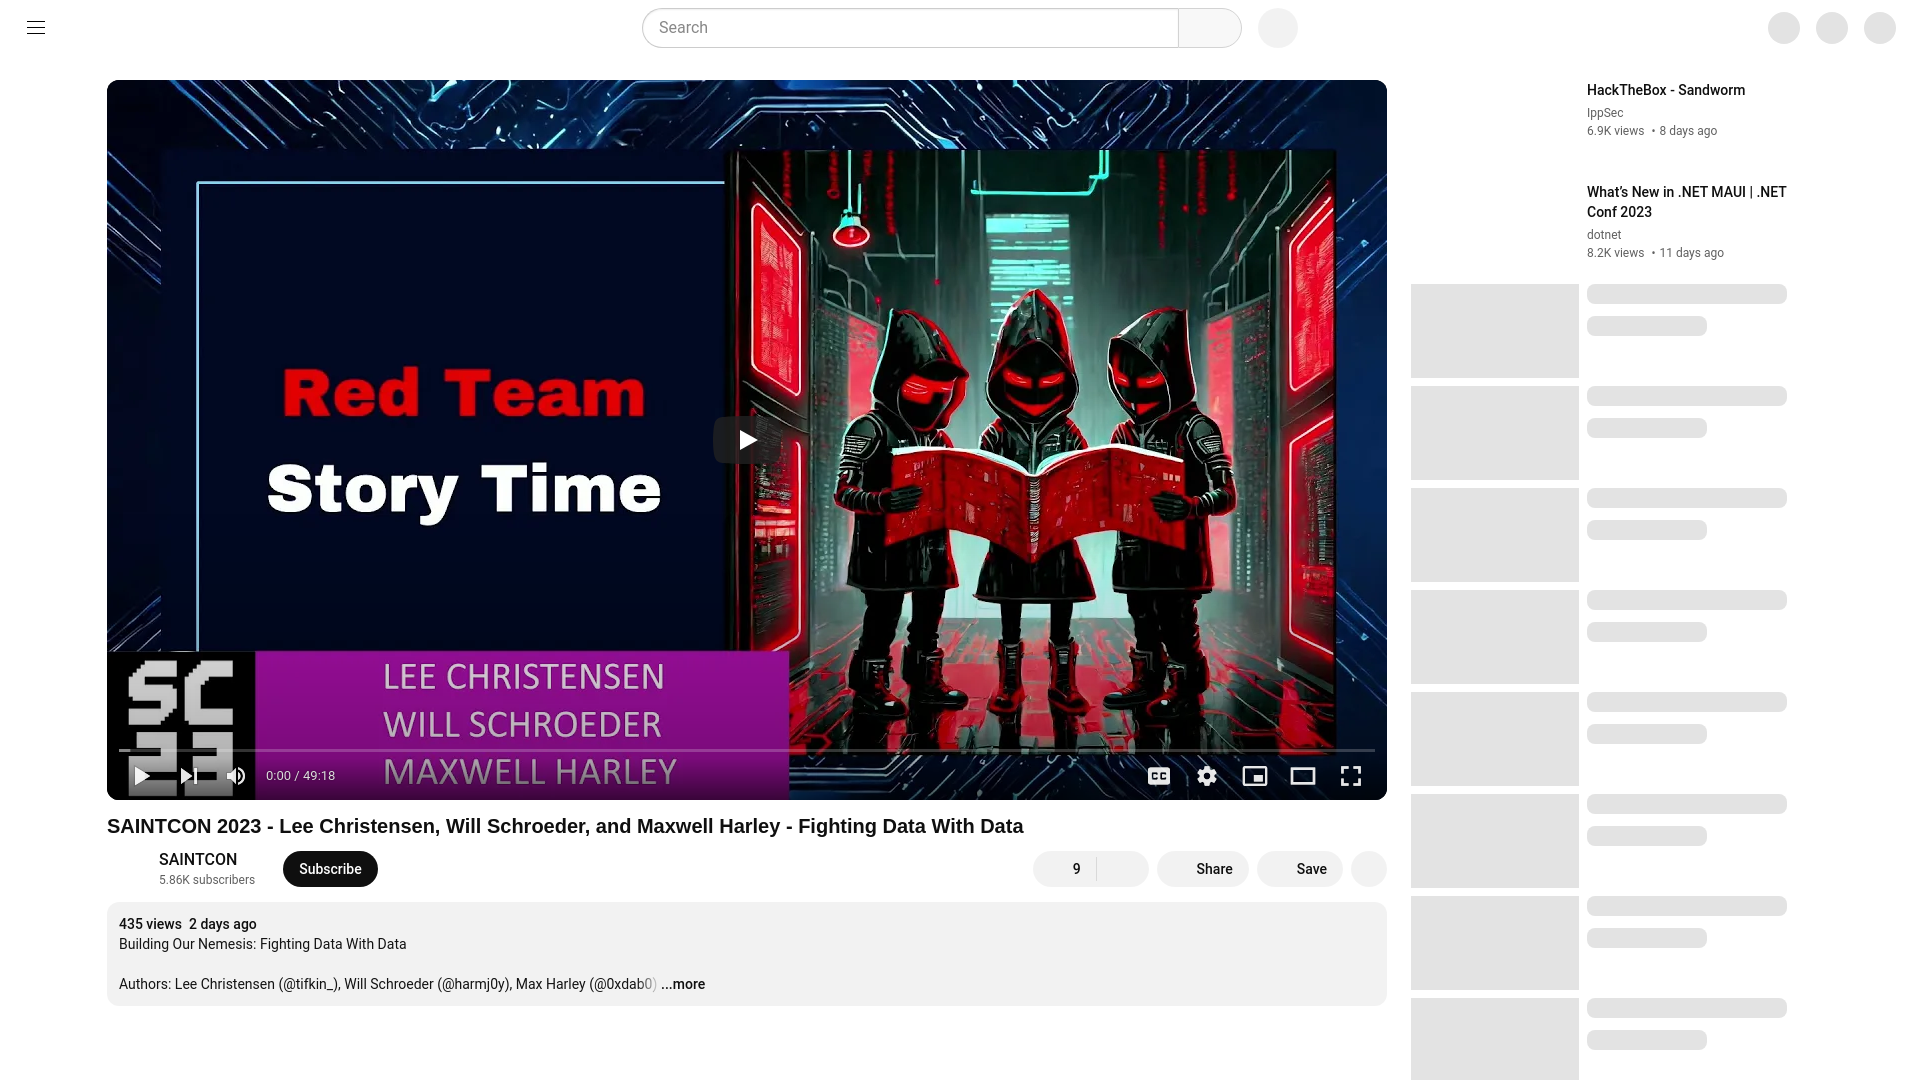Click into the Search input field
Image resolution: width=1920 pixels, height=1080 pixels.
pyautogui.click(x=910, y=28)
